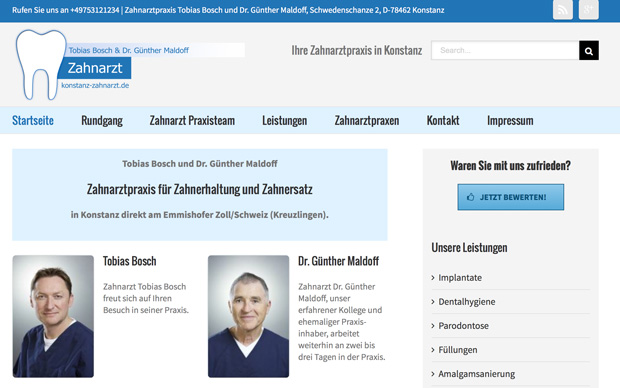
Task: Click the Emmishofer Zoll/Schweiz location line
Action: click(x=200, y=215)
